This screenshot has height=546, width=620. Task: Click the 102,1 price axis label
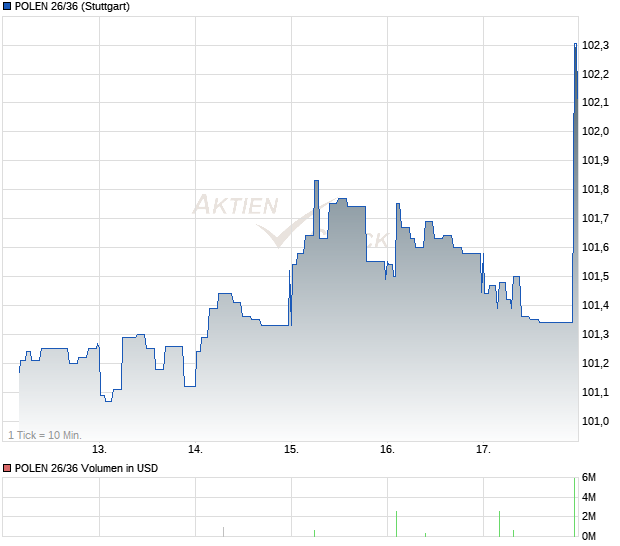[595, 102]
